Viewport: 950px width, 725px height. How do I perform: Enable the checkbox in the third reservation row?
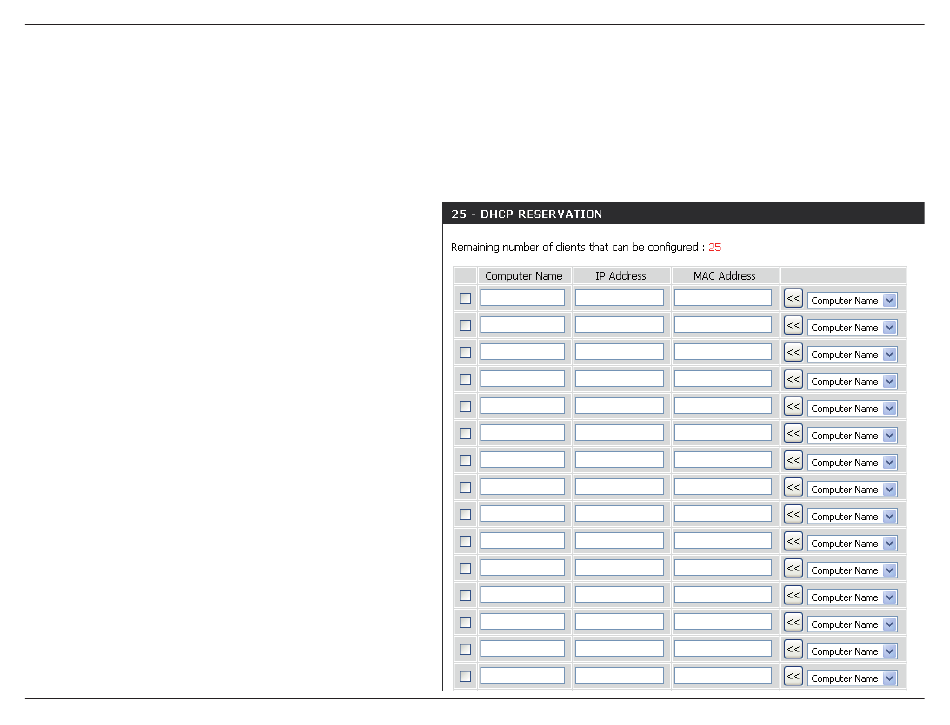[465, 353]
